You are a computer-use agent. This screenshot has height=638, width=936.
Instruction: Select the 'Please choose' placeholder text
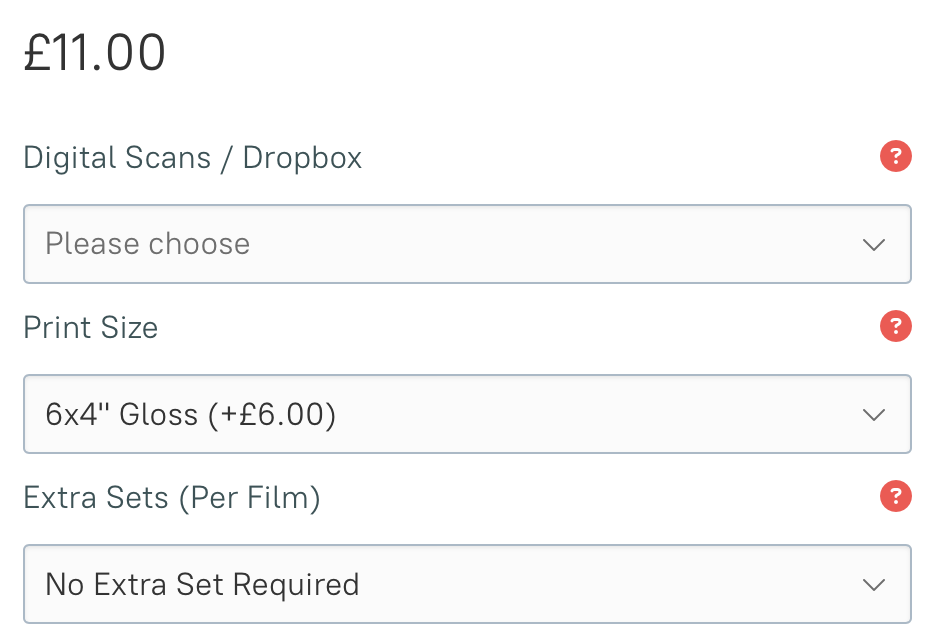[148, 244]
